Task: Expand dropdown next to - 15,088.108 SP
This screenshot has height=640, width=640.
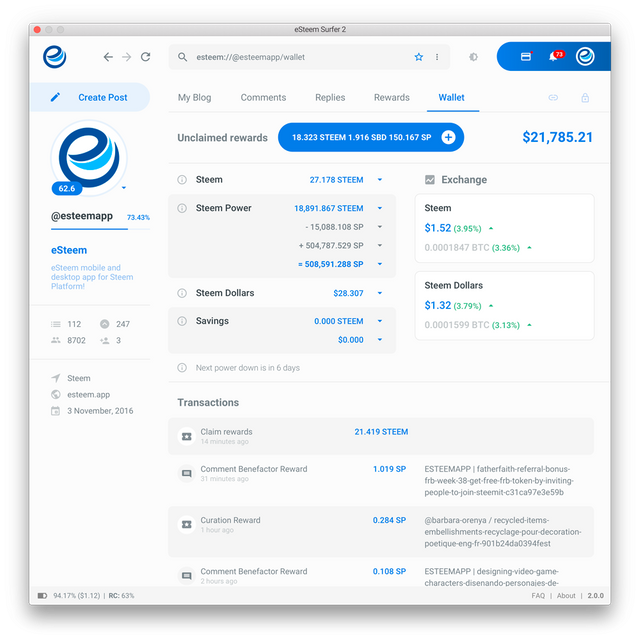Action: [x=380, y=227]
